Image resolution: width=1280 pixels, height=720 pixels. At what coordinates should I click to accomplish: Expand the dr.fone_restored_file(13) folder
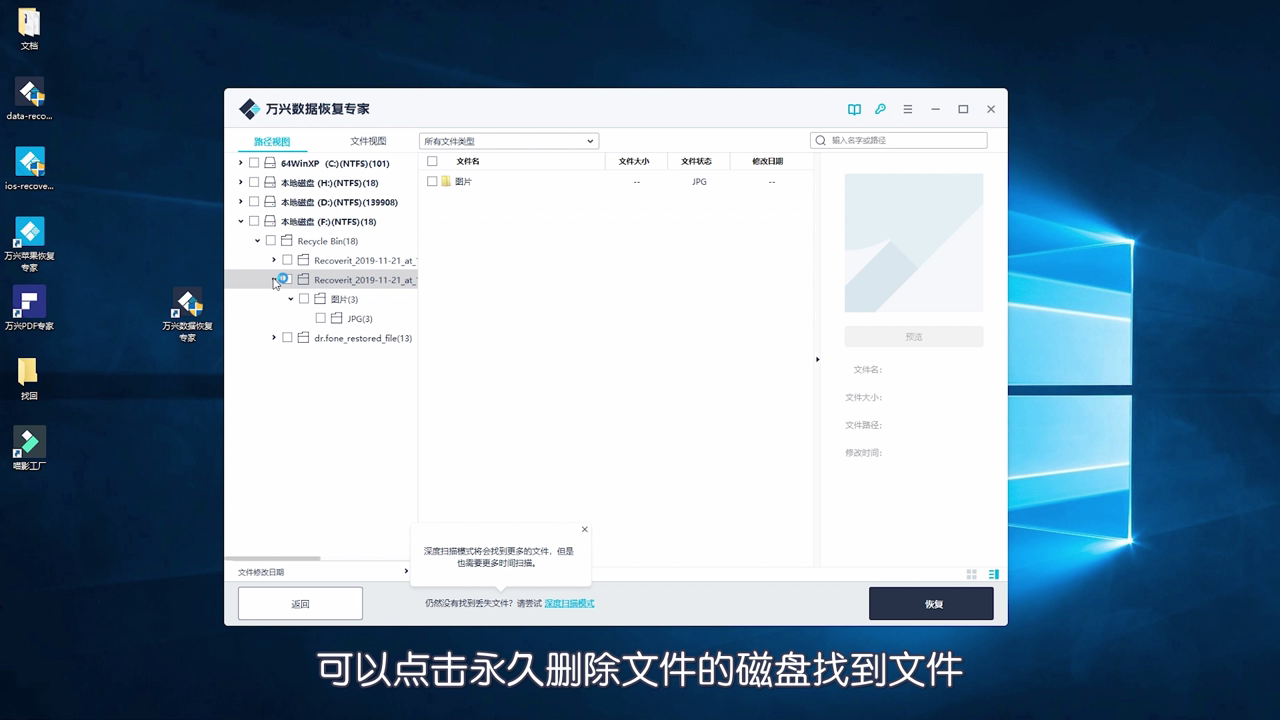coord(273,338)
